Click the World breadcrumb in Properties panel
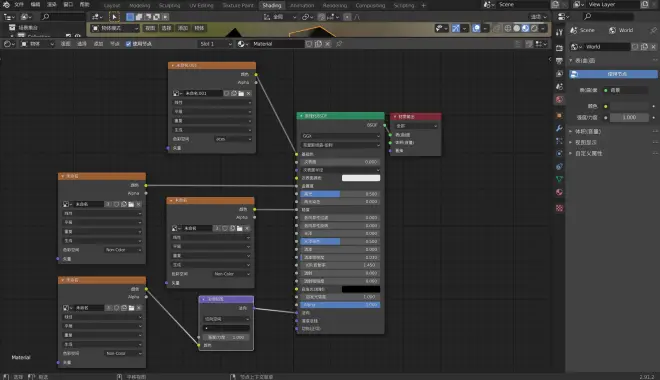Viewport: 660px width, 380px height. click(621, 30)
